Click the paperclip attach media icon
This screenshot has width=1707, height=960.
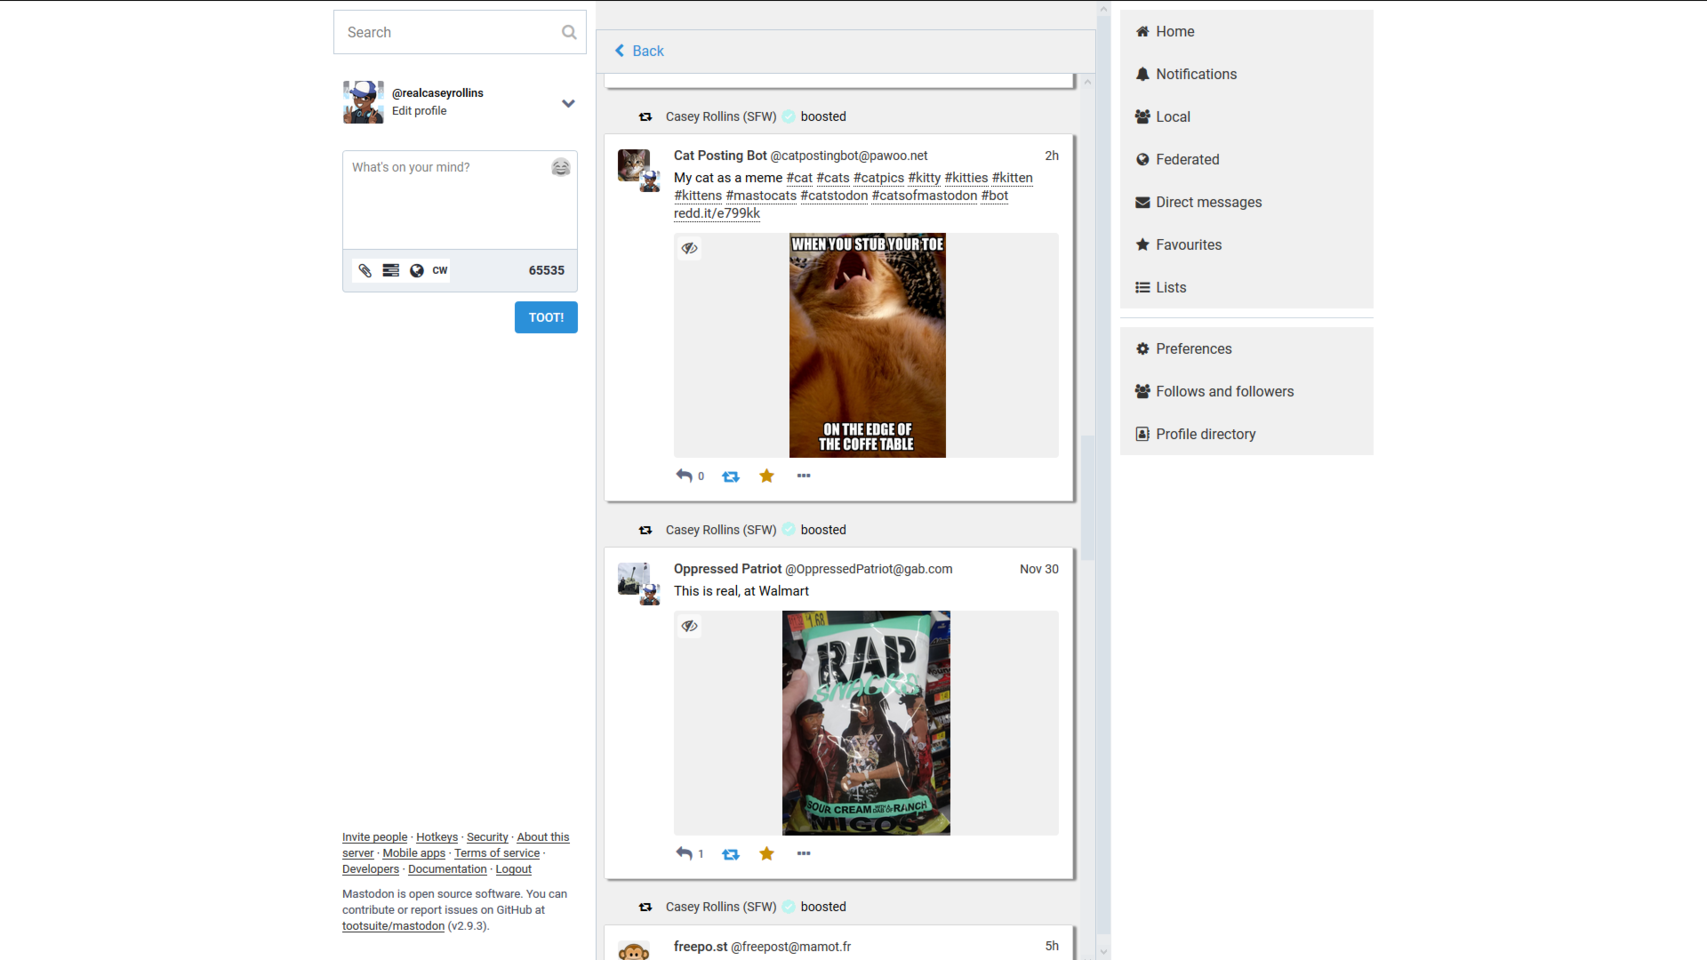[x=365, y=270]
